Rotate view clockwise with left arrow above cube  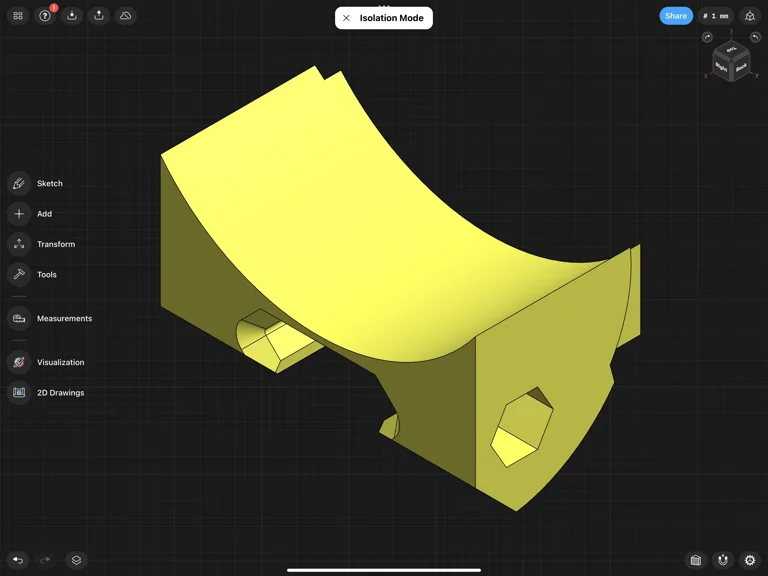click(x=707, y=37)
